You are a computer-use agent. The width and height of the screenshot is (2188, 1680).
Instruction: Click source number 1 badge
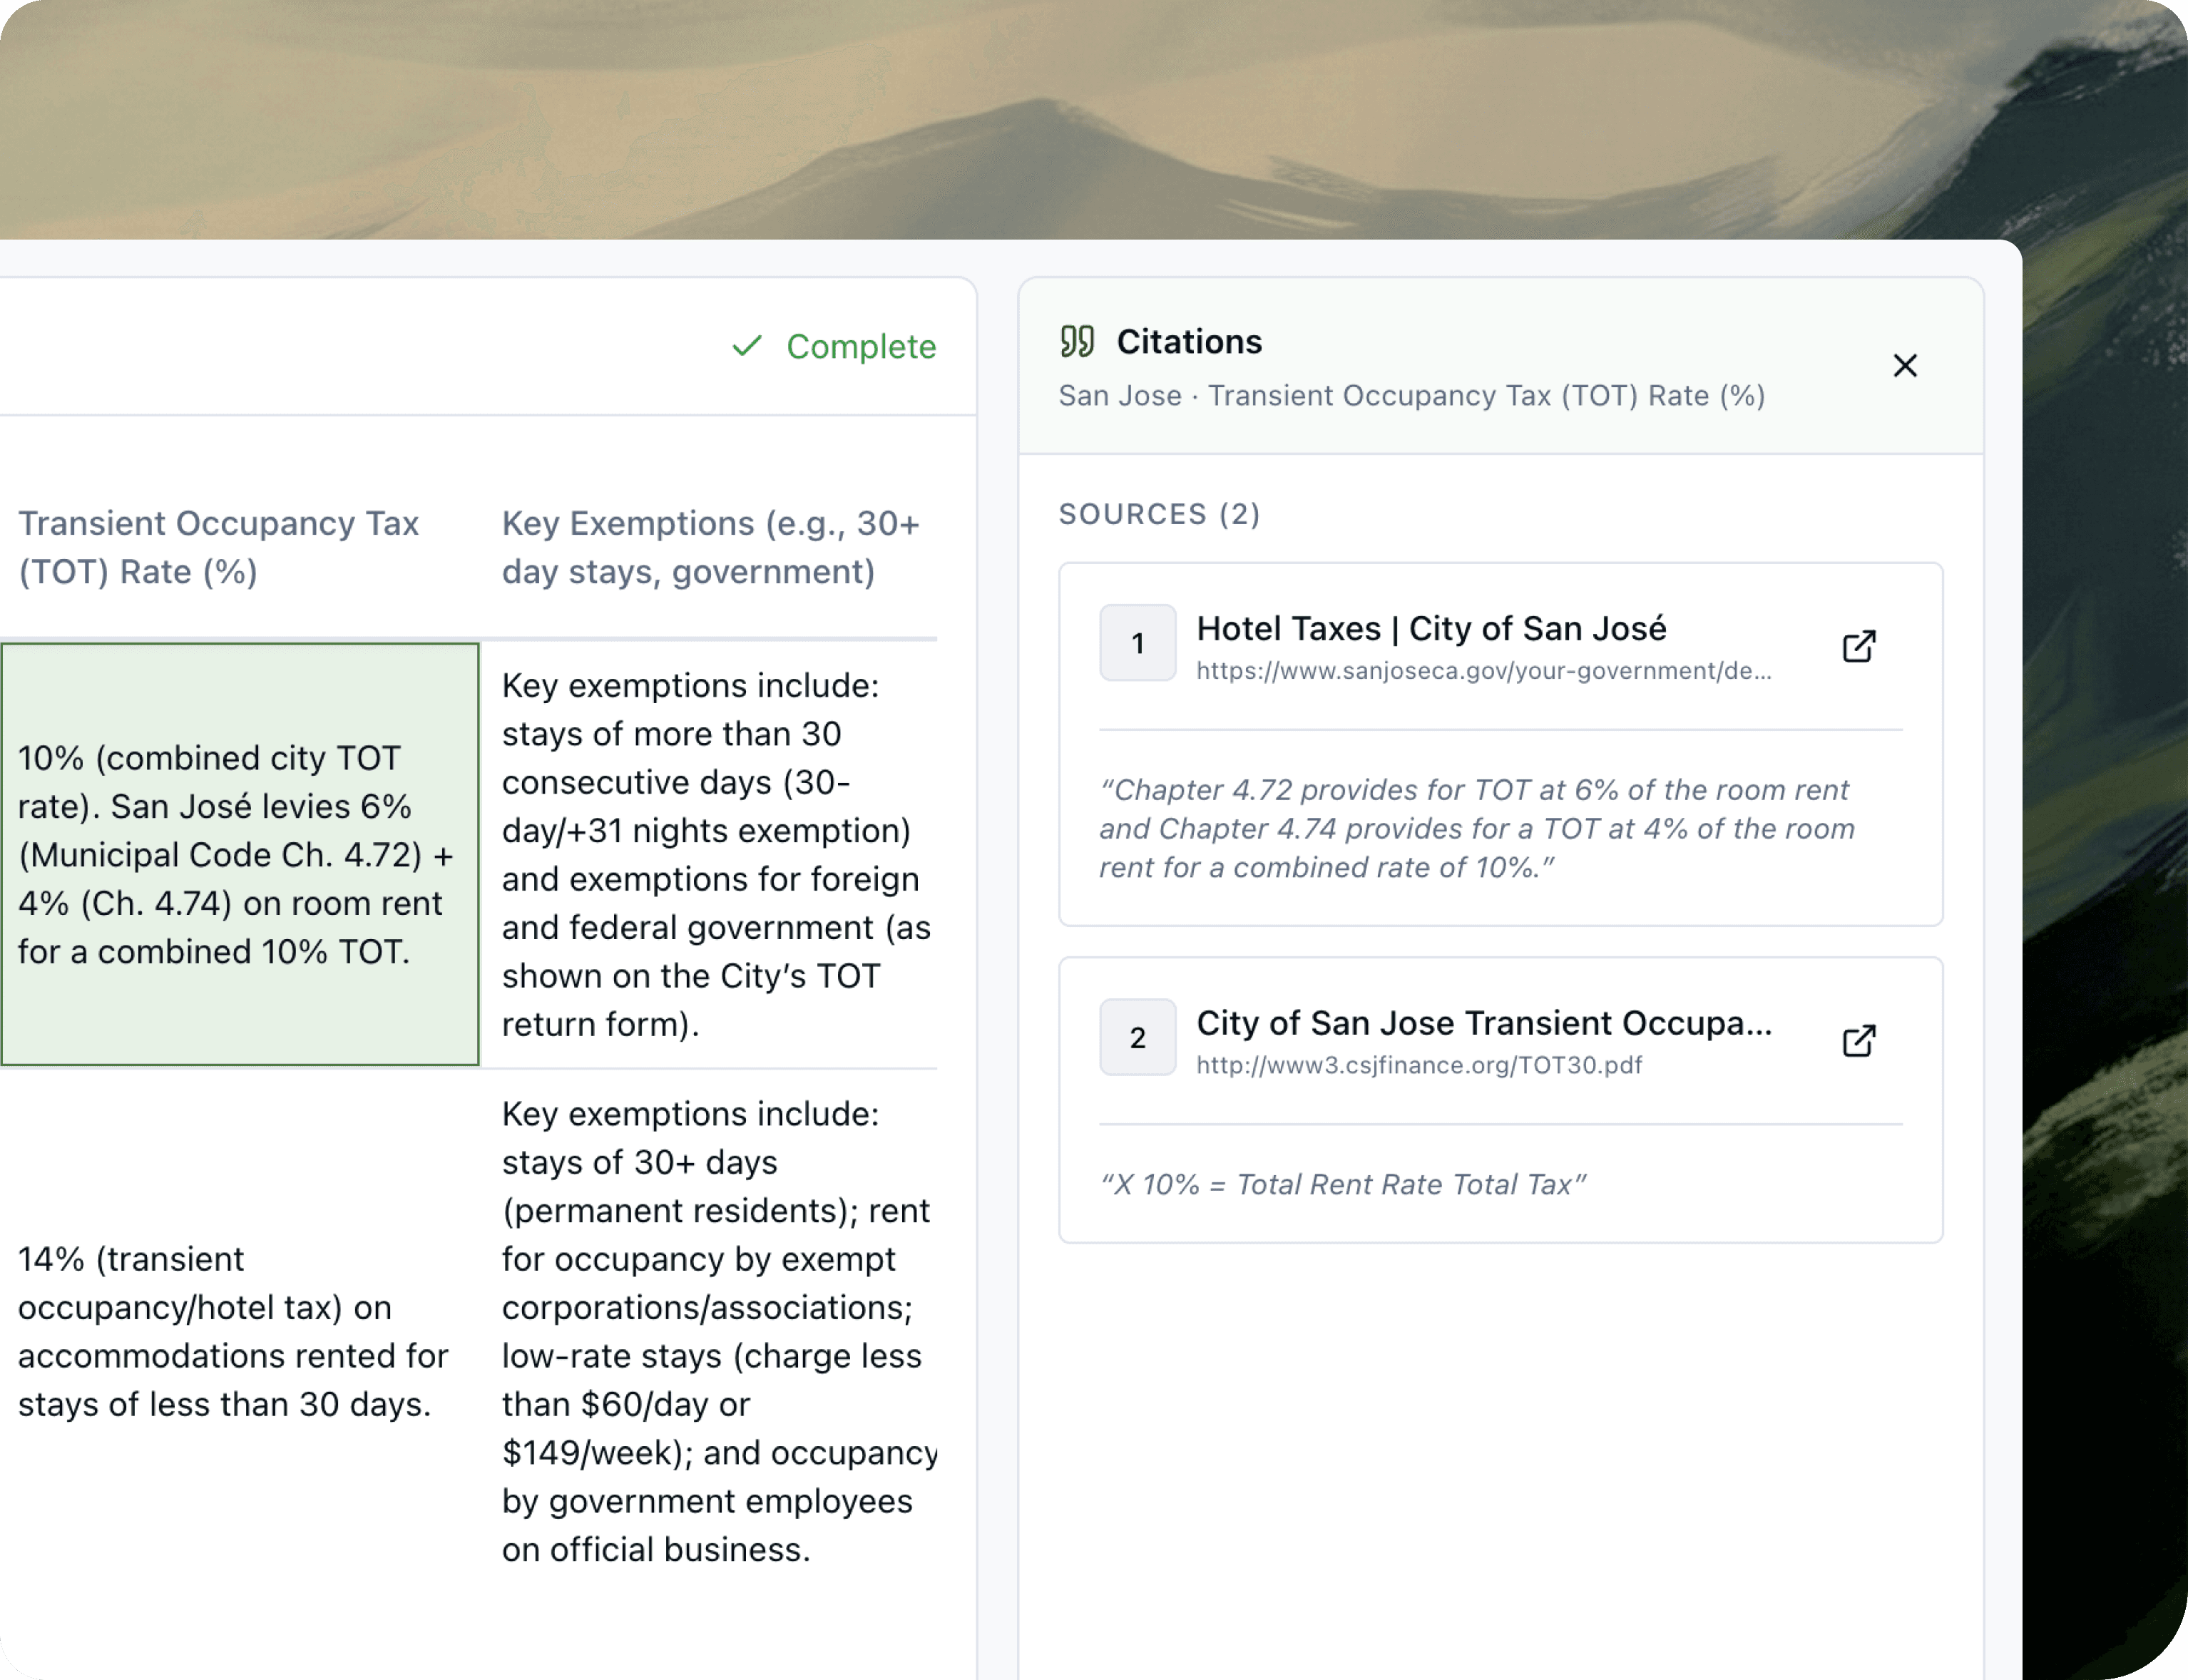tap(1137, 643)
